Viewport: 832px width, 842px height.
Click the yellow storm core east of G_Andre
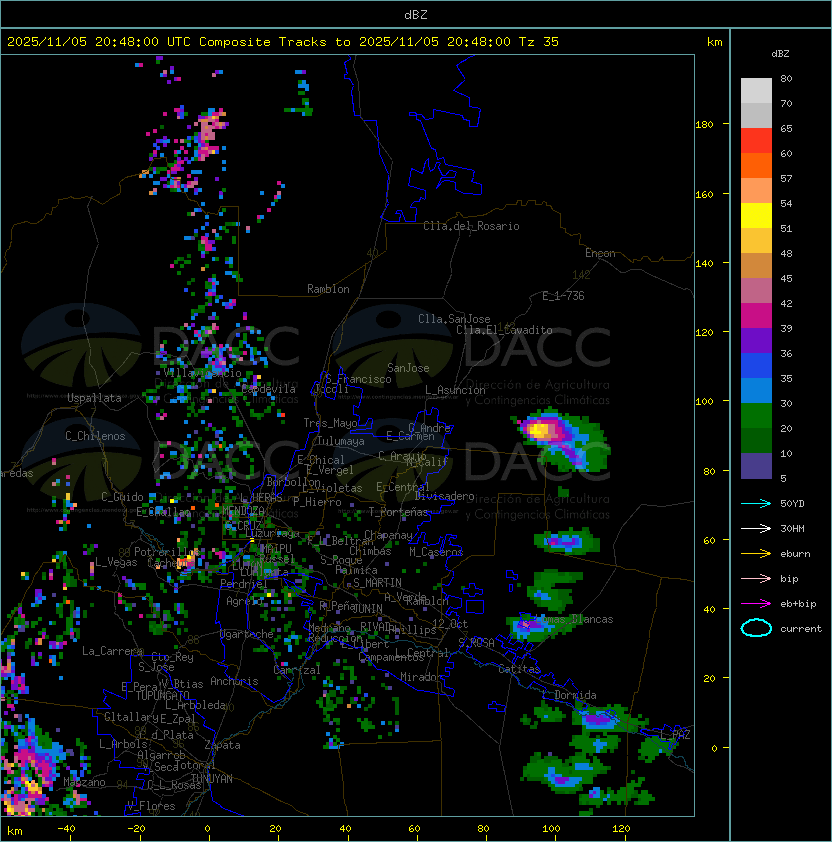click(x=540, y=430)
